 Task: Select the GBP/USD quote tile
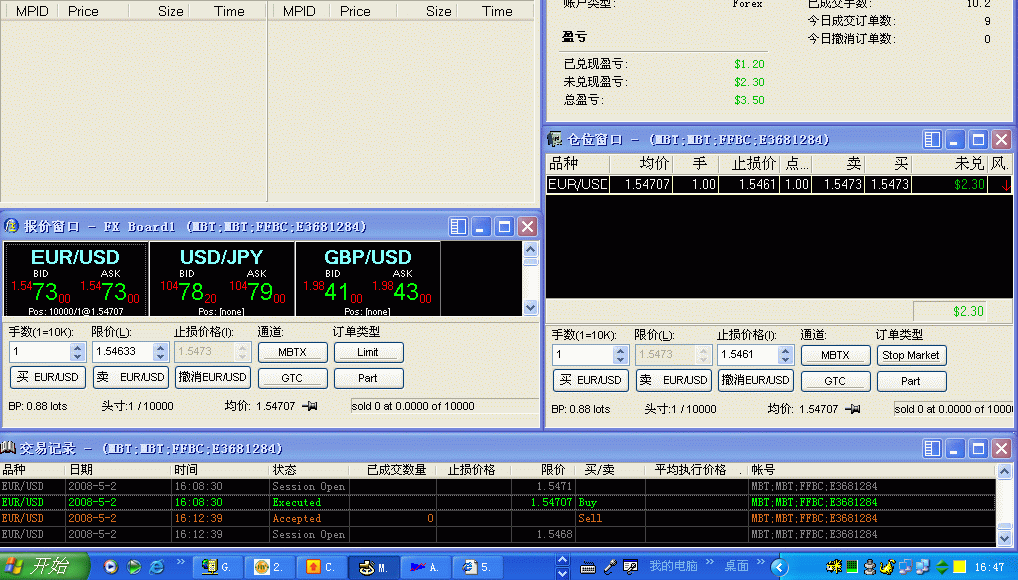[x=368, y=279]
